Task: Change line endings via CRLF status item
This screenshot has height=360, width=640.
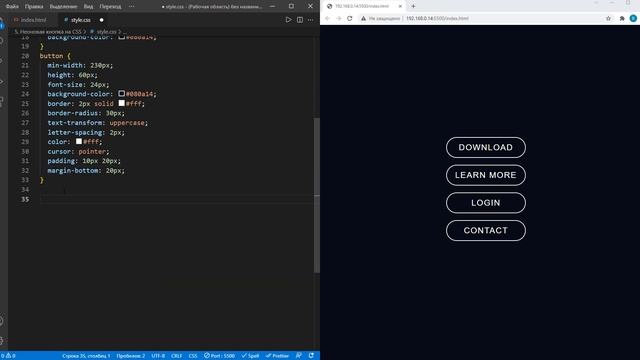Action: coord(177,356)
